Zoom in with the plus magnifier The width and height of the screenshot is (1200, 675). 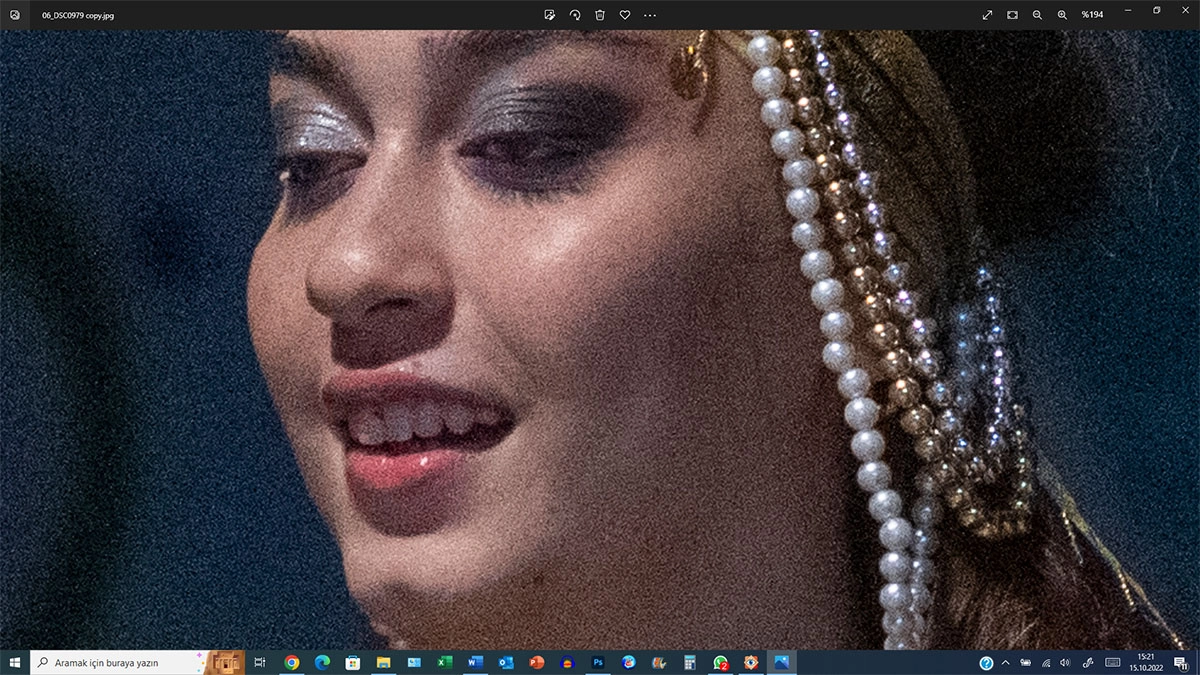(1062, 15)
